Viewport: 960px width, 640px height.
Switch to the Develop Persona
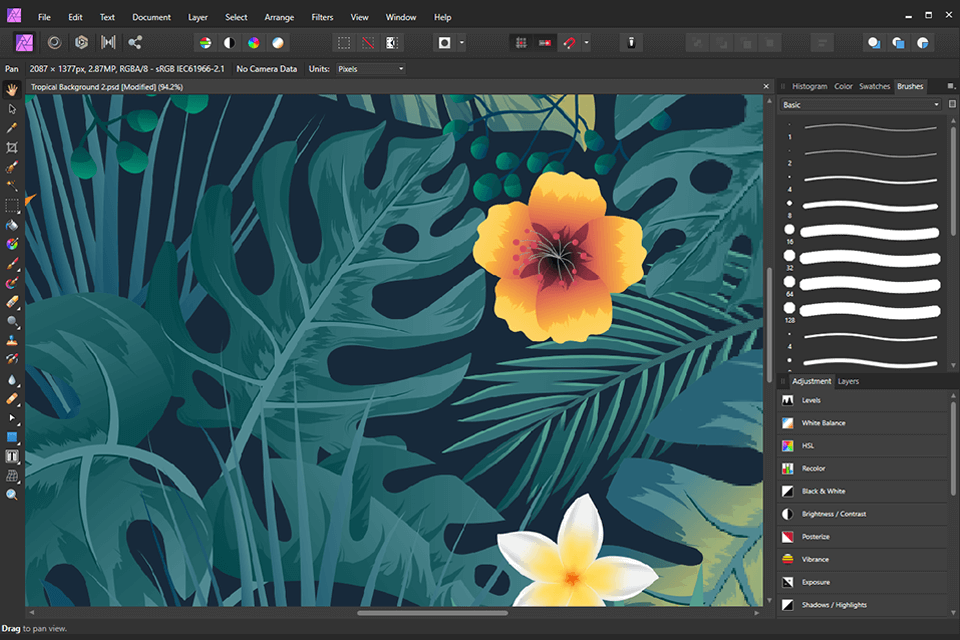click(81, 42)
